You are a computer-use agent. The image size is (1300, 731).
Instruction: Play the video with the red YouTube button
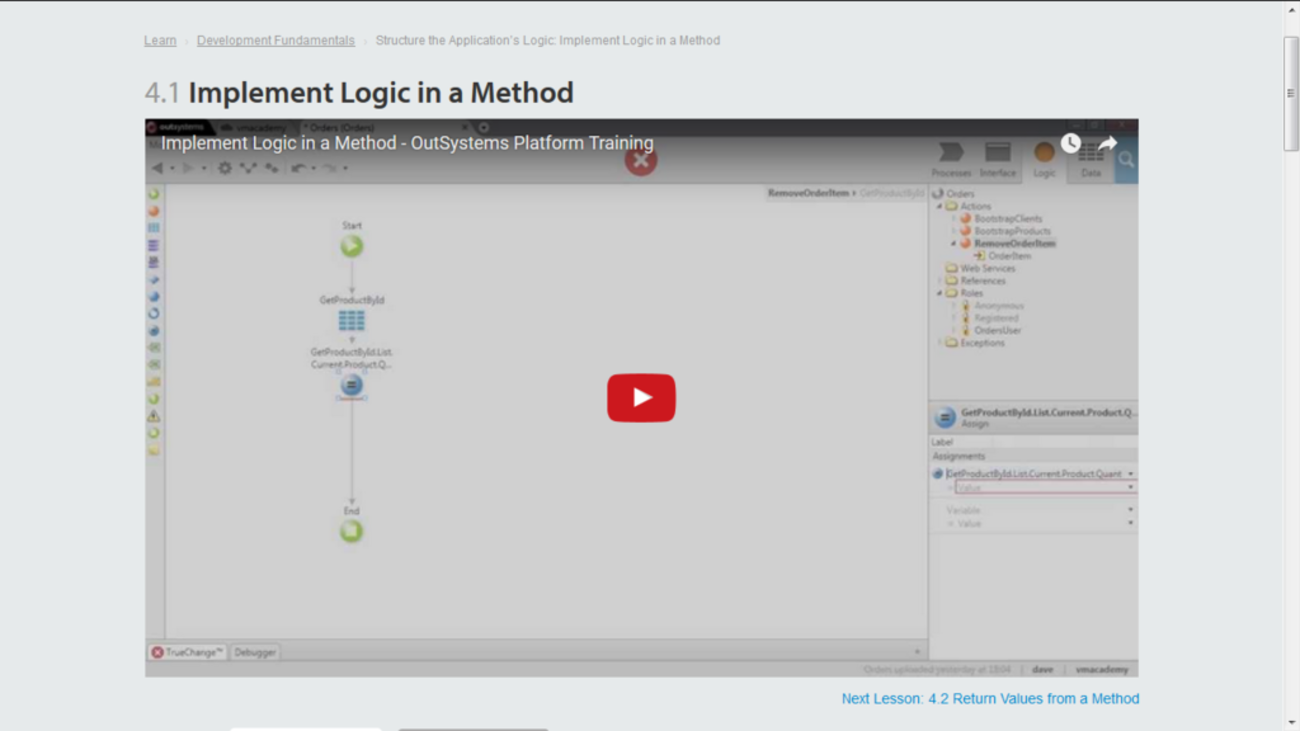click(x=641, y=398)
